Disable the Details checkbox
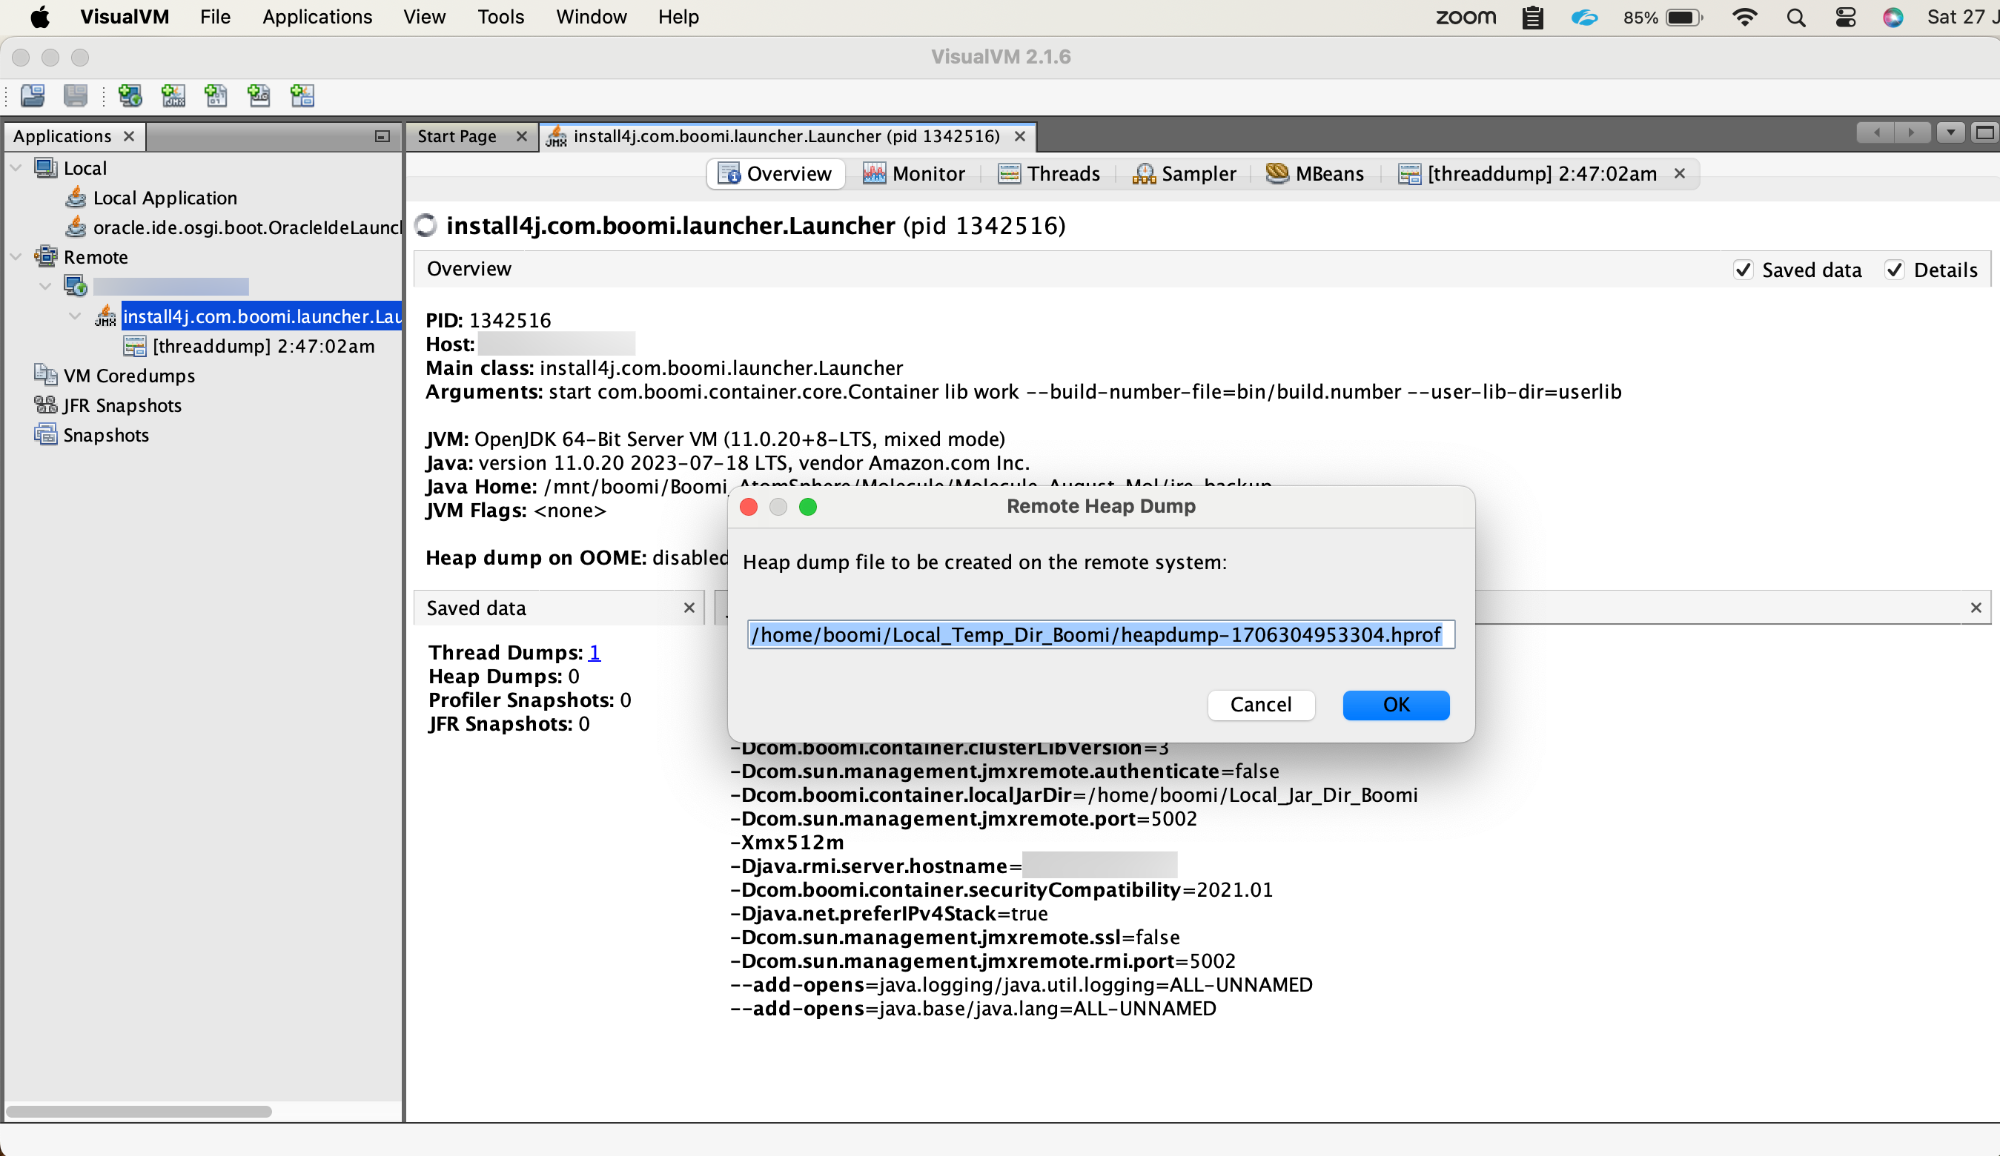The height and width of the screenshot is (1156, 2000). pyautogui.click(x=1895, y=269)
